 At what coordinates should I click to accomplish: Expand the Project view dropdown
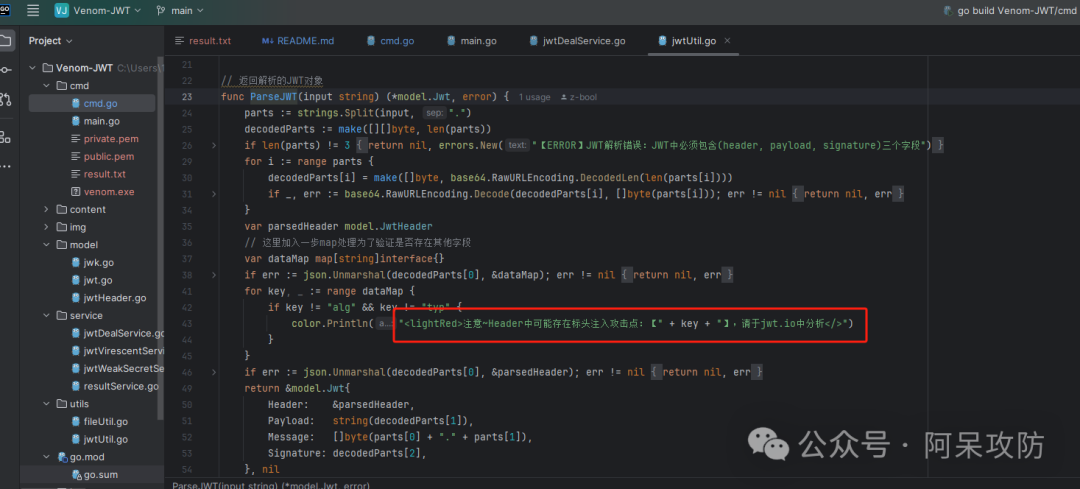coord(50,41)
